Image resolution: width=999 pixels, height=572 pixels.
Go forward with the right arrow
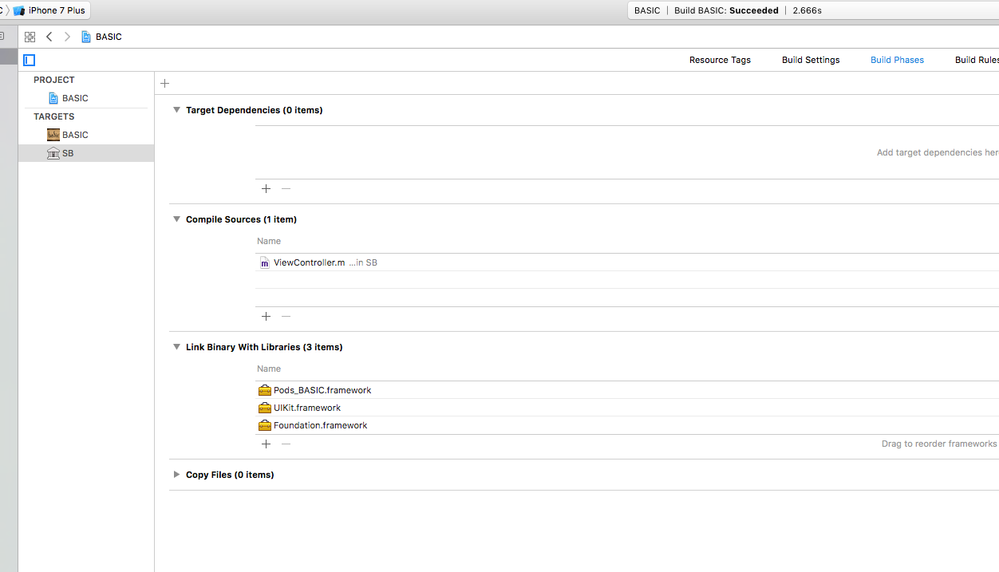click(67, 37)
